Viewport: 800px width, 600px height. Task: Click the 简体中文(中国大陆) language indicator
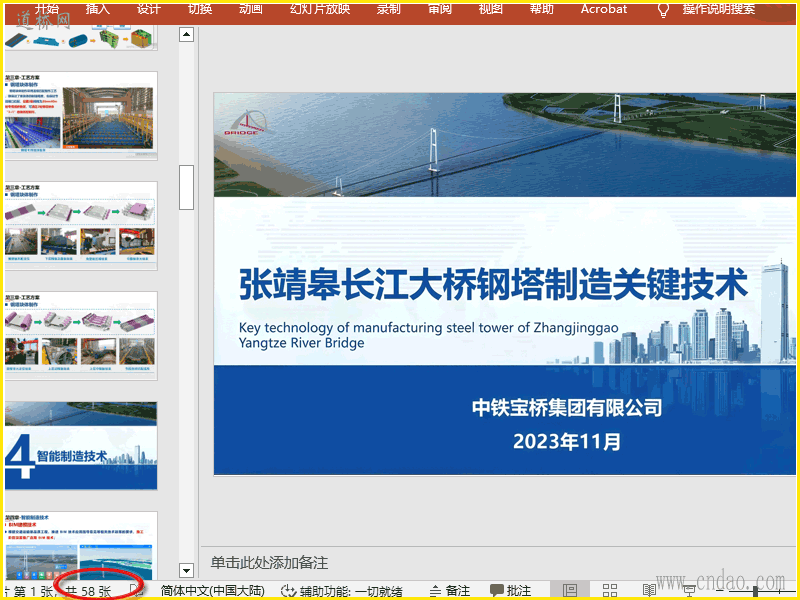coord(213,591)
